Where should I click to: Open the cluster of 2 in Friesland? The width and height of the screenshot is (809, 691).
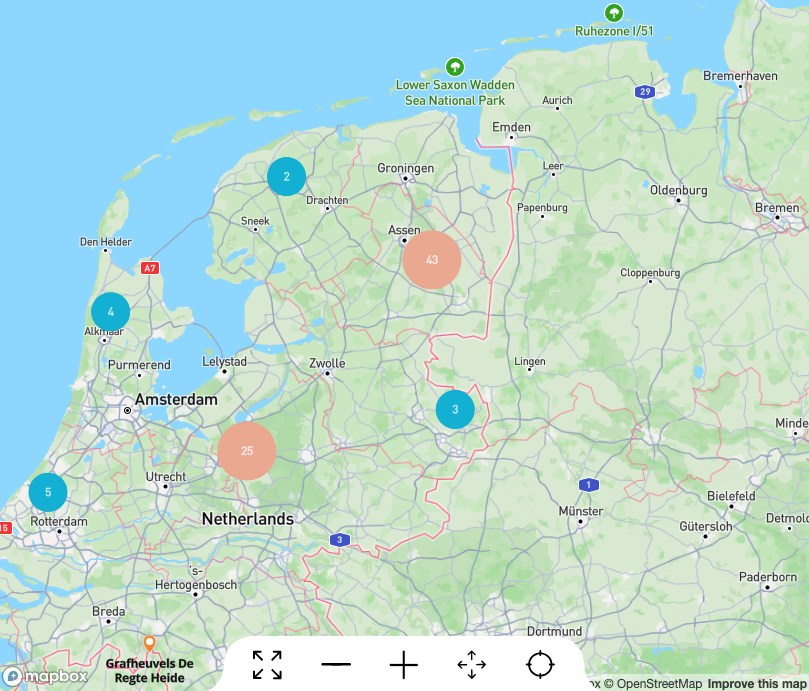coord(286,176)
